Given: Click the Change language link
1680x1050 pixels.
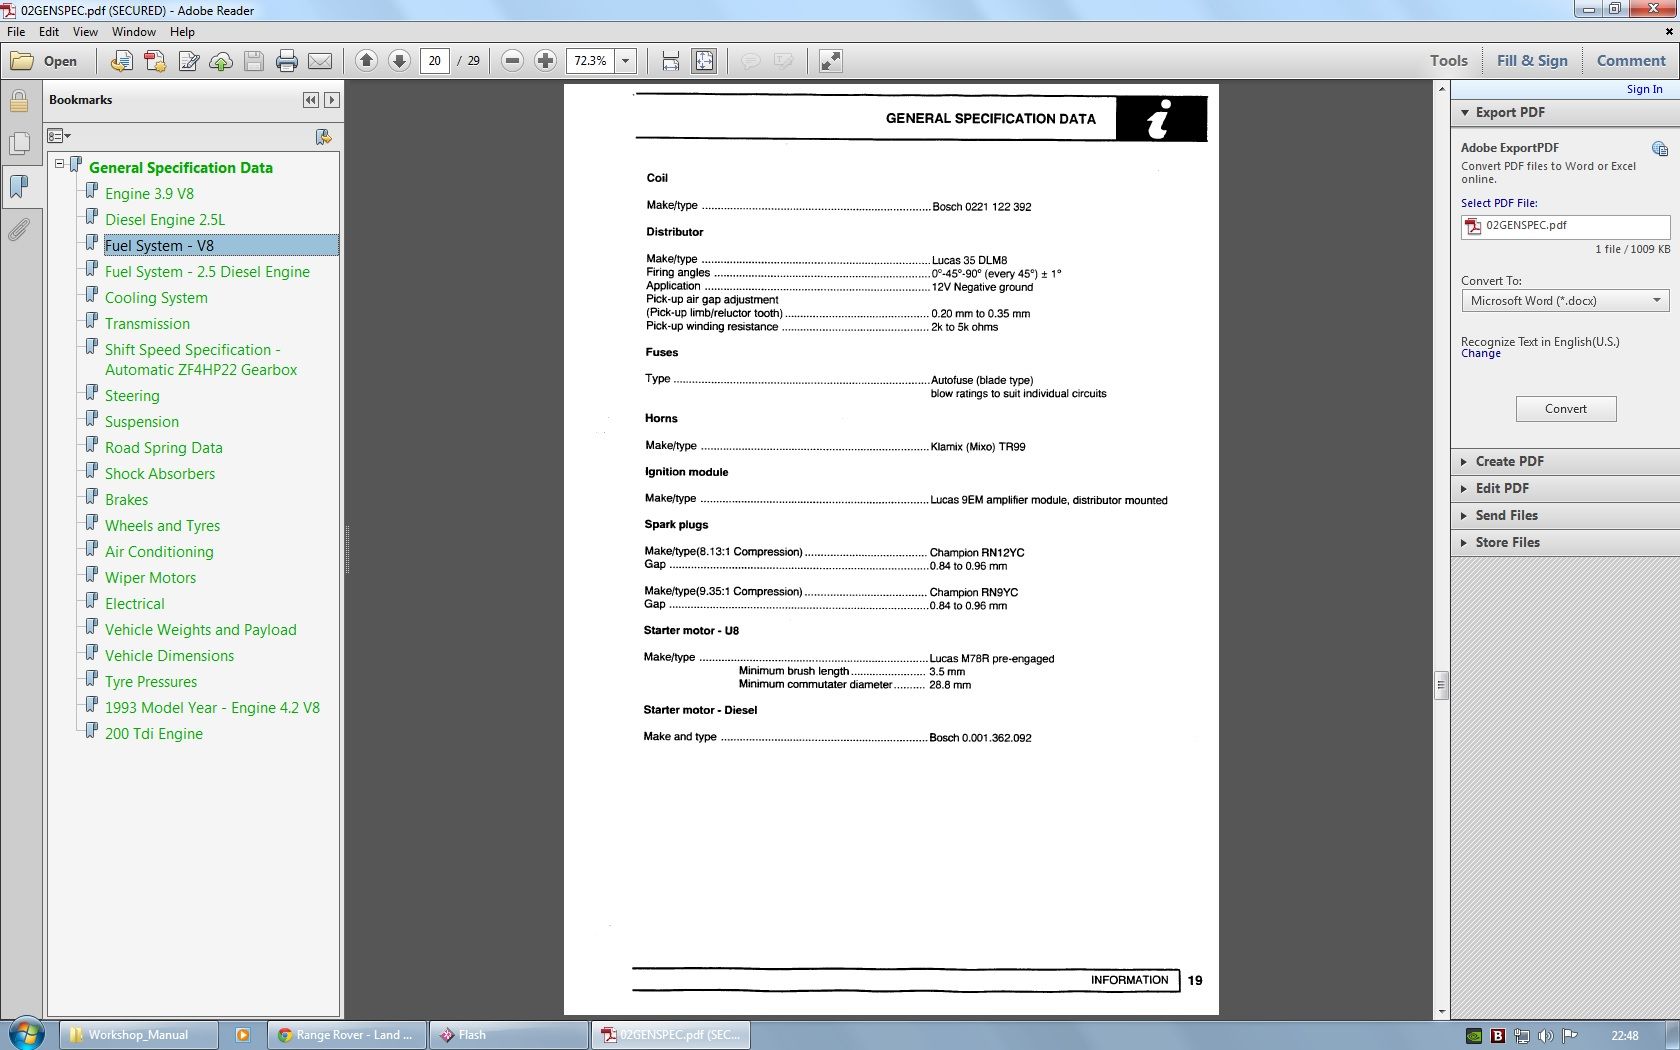Looking at the screenshot, I should [1480, 354].
